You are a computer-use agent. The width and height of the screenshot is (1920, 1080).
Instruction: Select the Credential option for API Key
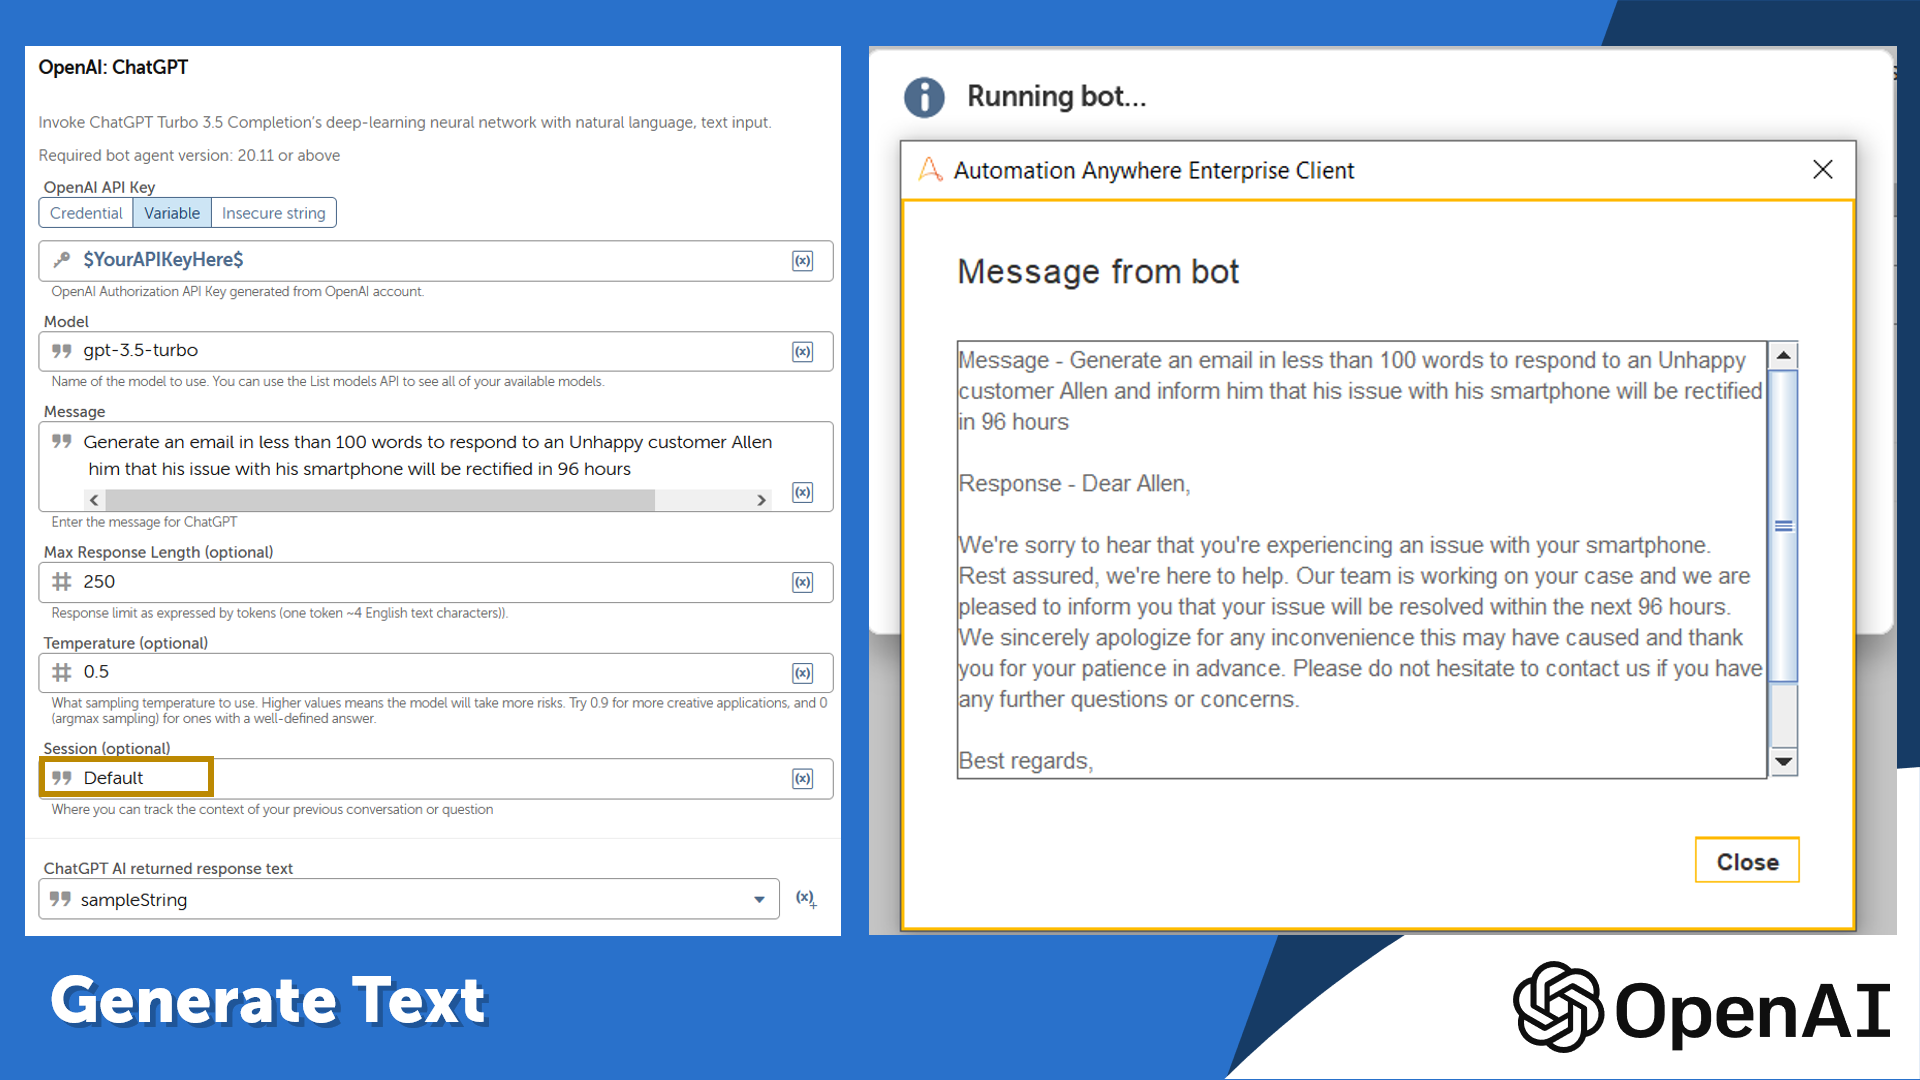[86, 213]
